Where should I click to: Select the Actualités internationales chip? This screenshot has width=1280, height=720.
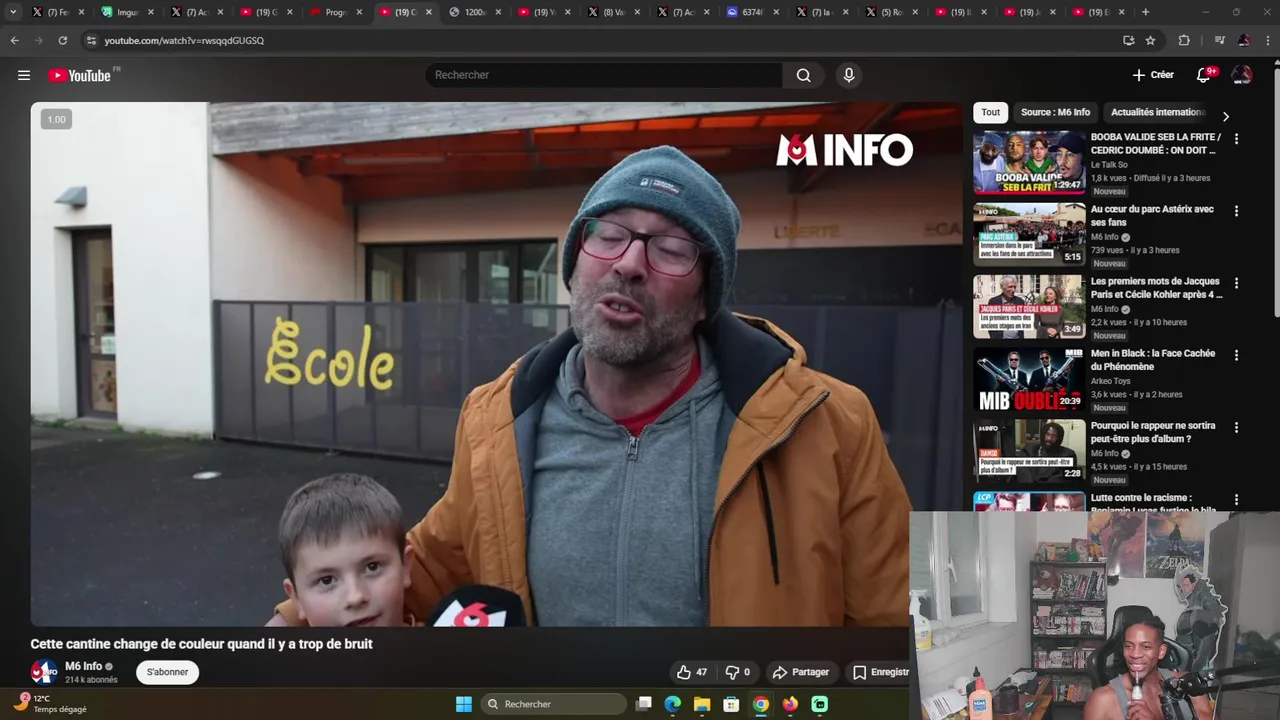tap(1158, 112)
